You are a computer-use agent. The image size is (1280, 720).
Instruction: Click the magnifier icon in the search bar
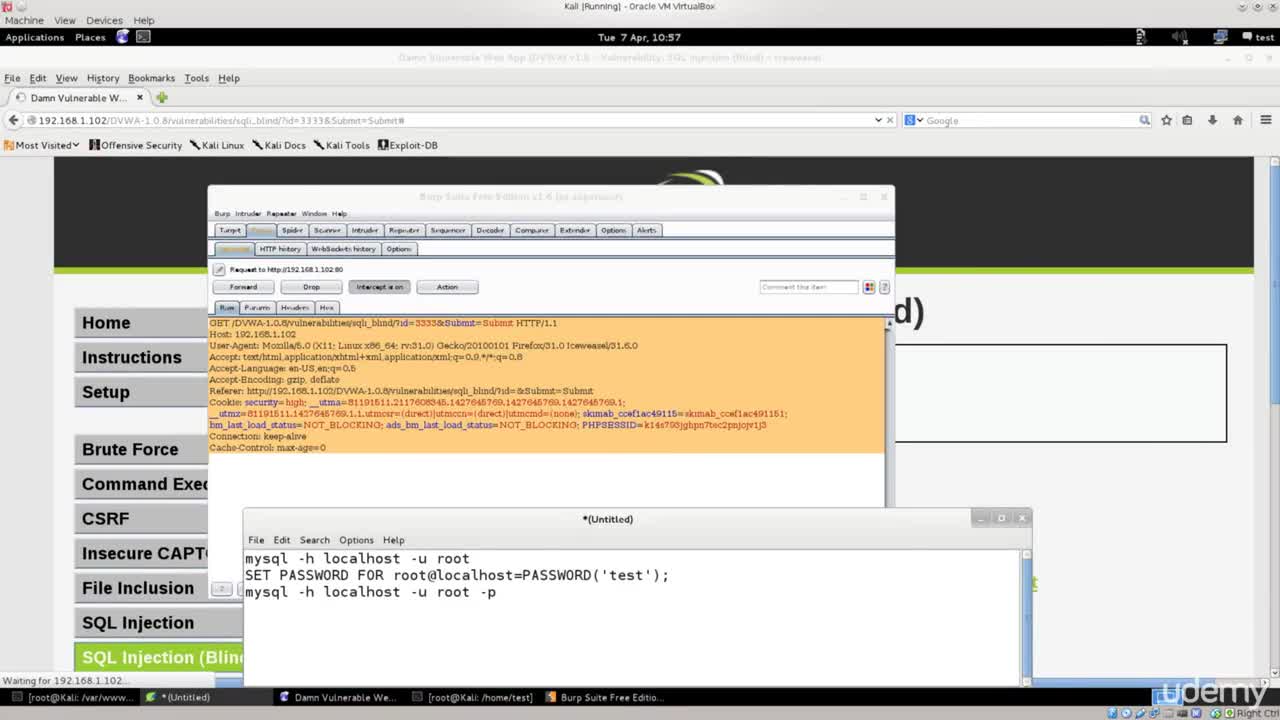point(1144,120)
